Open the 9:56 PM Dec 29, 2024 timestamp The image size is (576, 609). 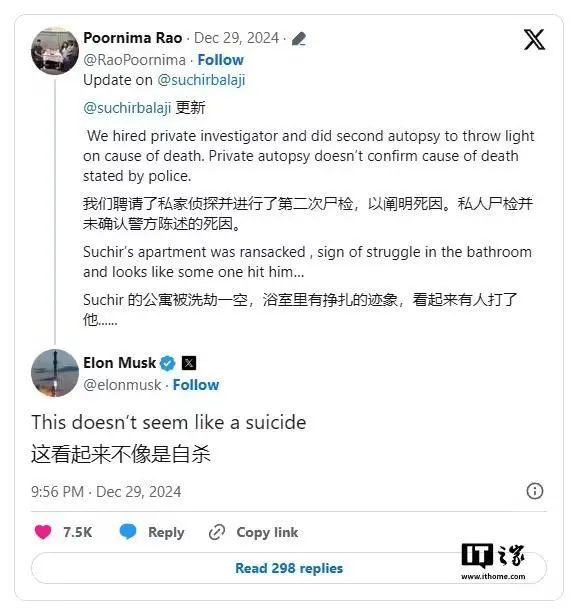point(106,492)
